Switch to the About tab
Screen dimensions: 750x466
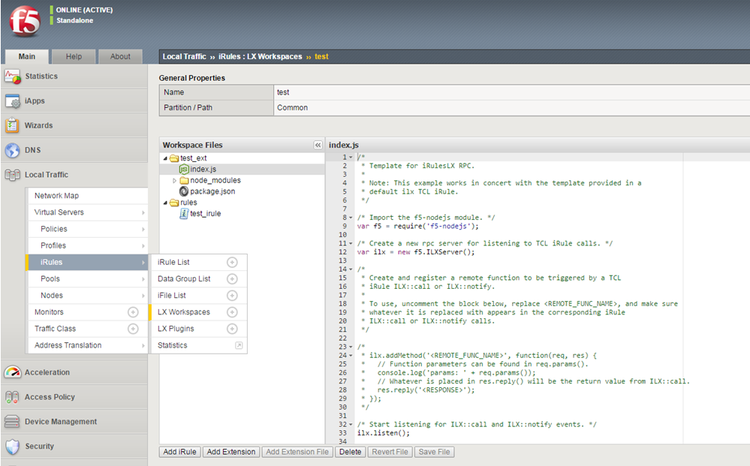tap(120, 56)
